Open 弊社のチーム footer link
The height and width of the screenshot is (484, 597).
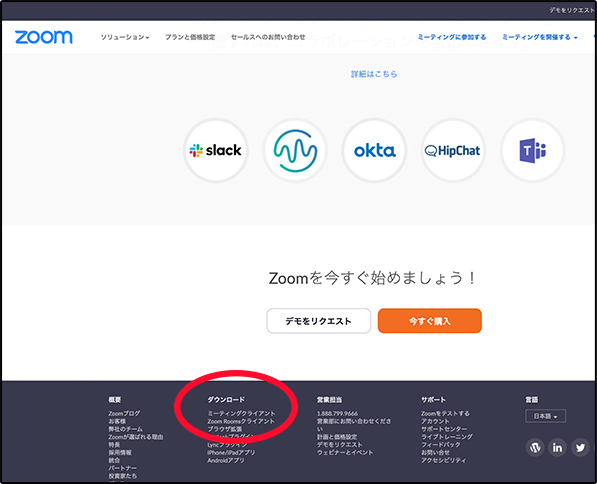(x=125, y=429)
